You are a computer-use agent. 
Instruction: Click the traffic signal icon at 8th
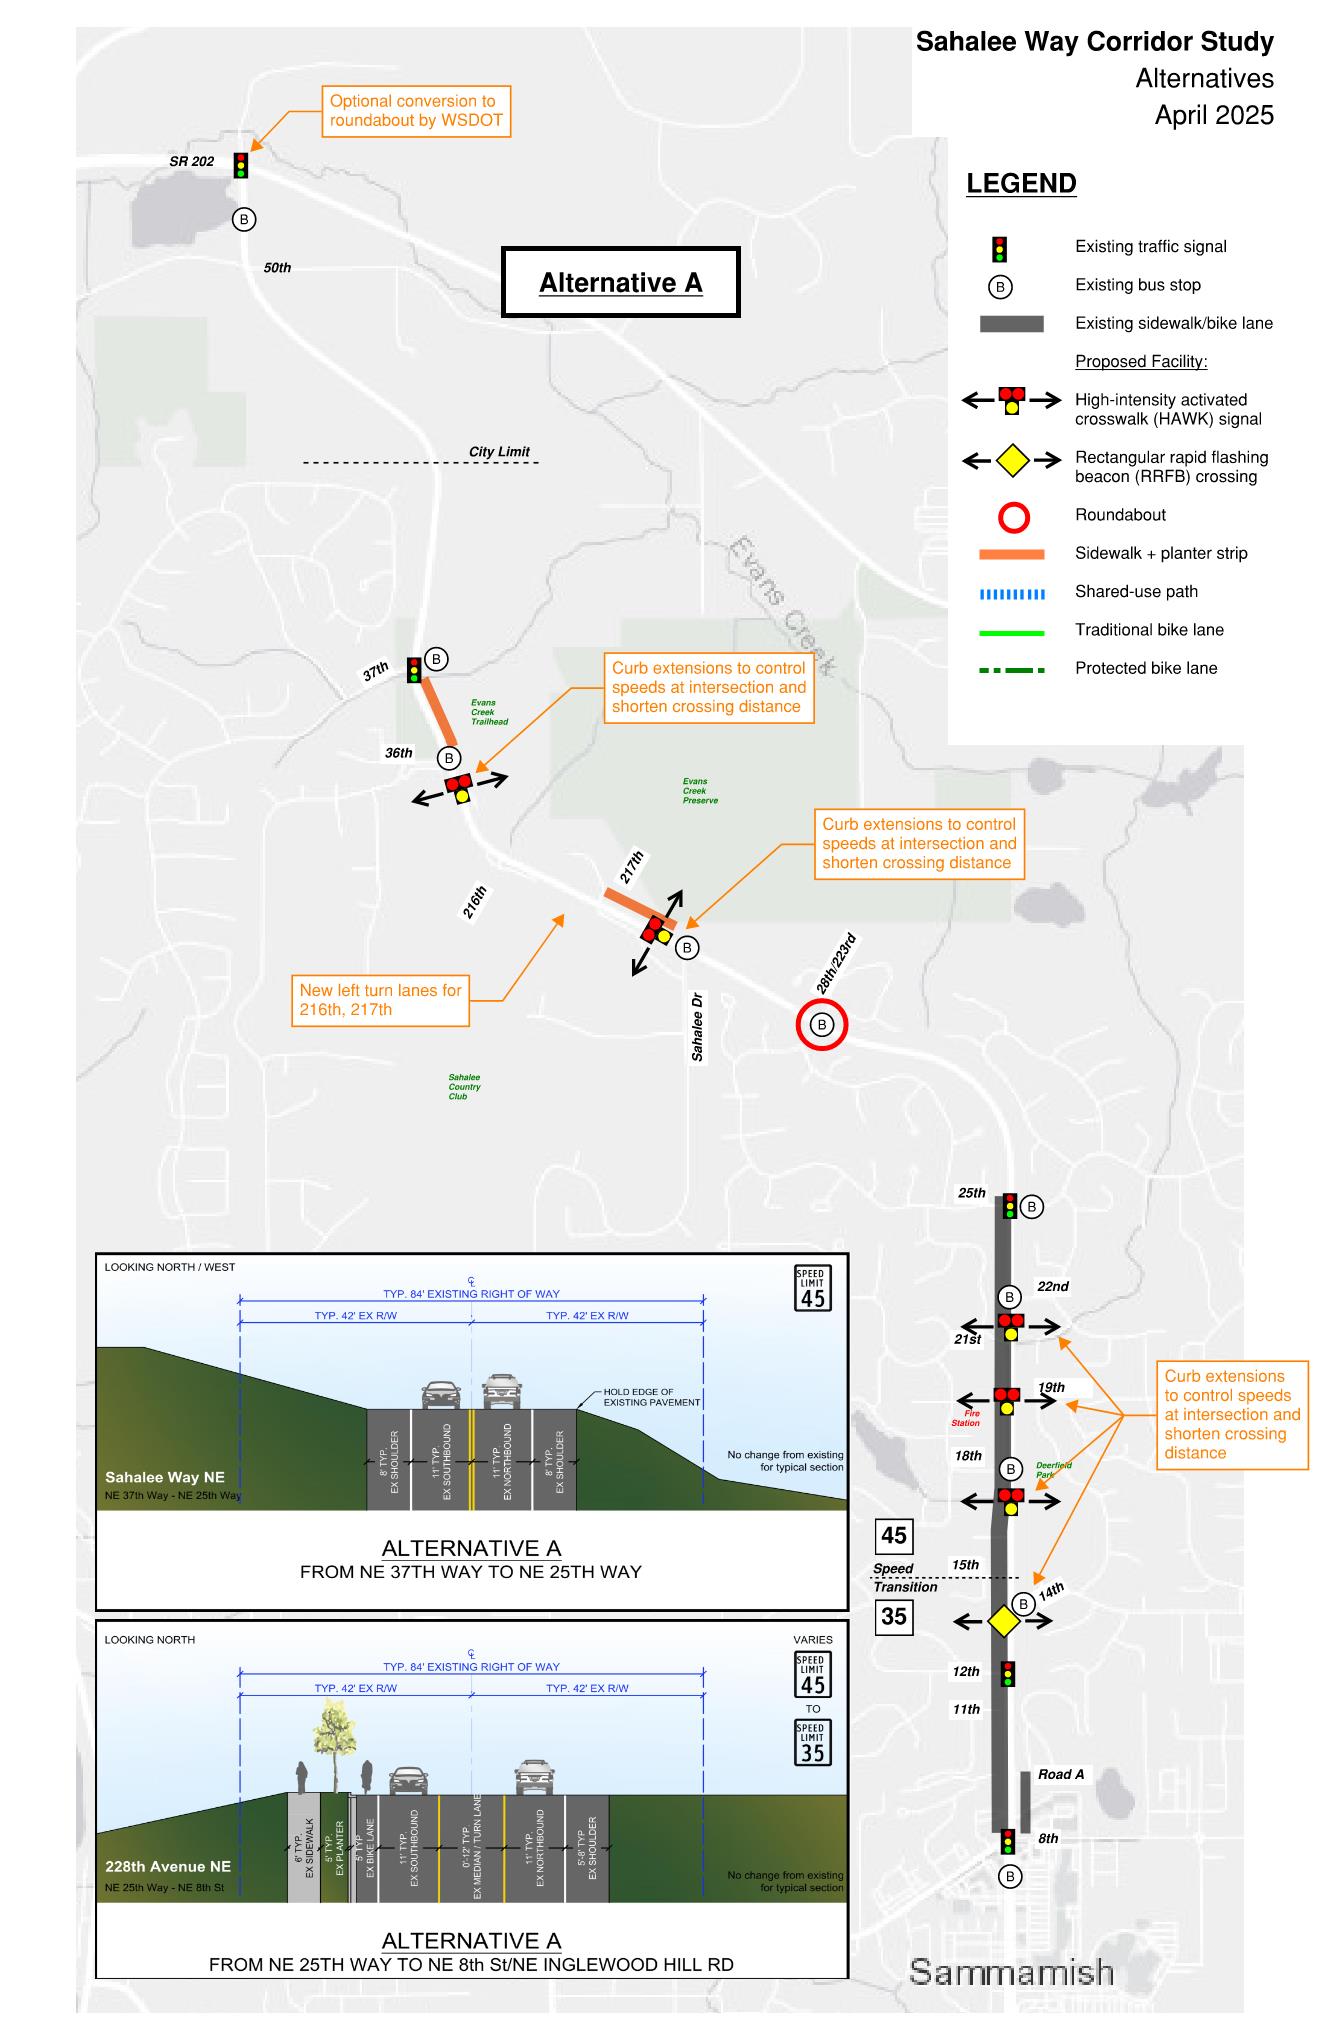[1008, 1842]
